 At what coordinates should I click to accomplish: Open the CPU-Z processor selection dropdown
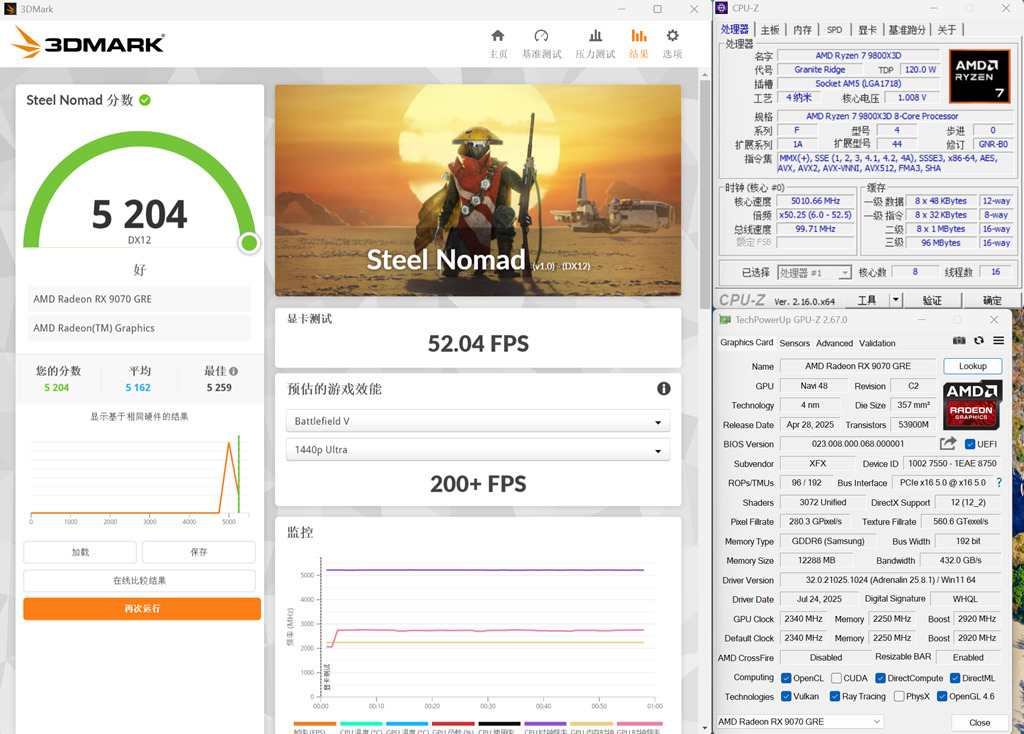pos(814,272)
